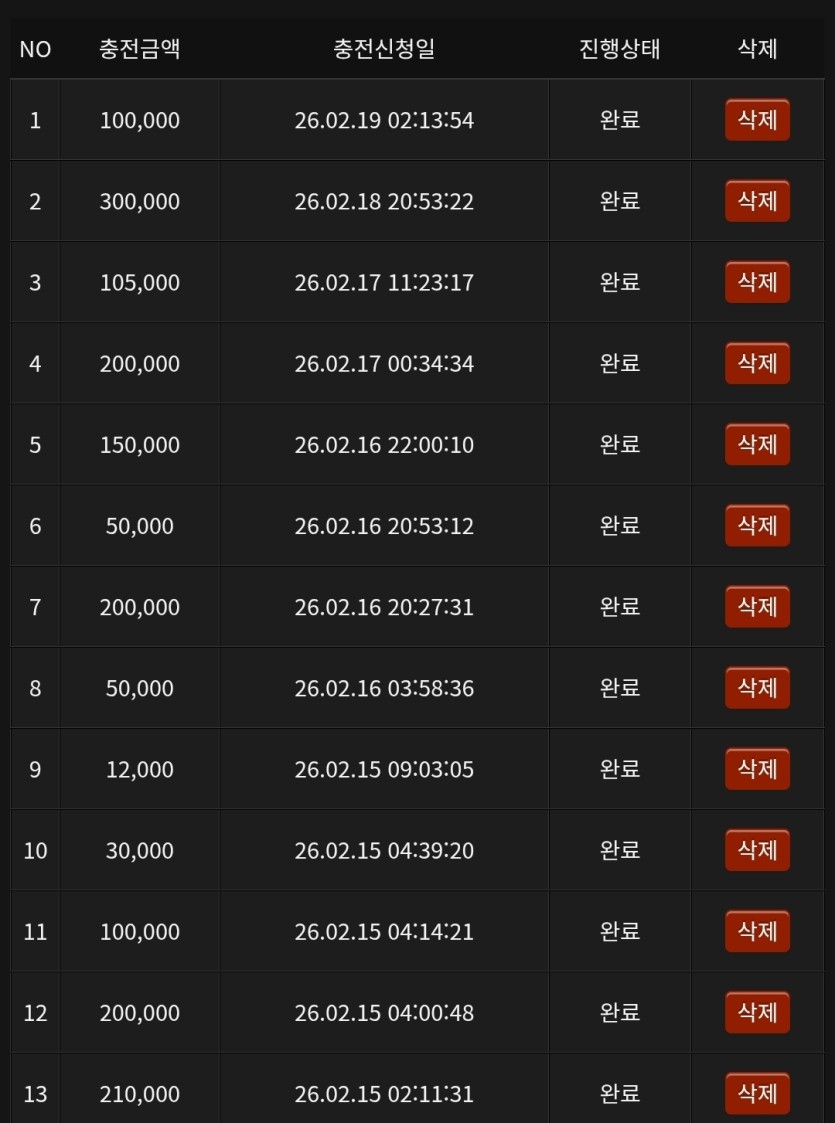The height and width of the screenshot is (1123, 835).
Task: Delete the 26.02.16 20:27:31 entry
Action: 757,607
